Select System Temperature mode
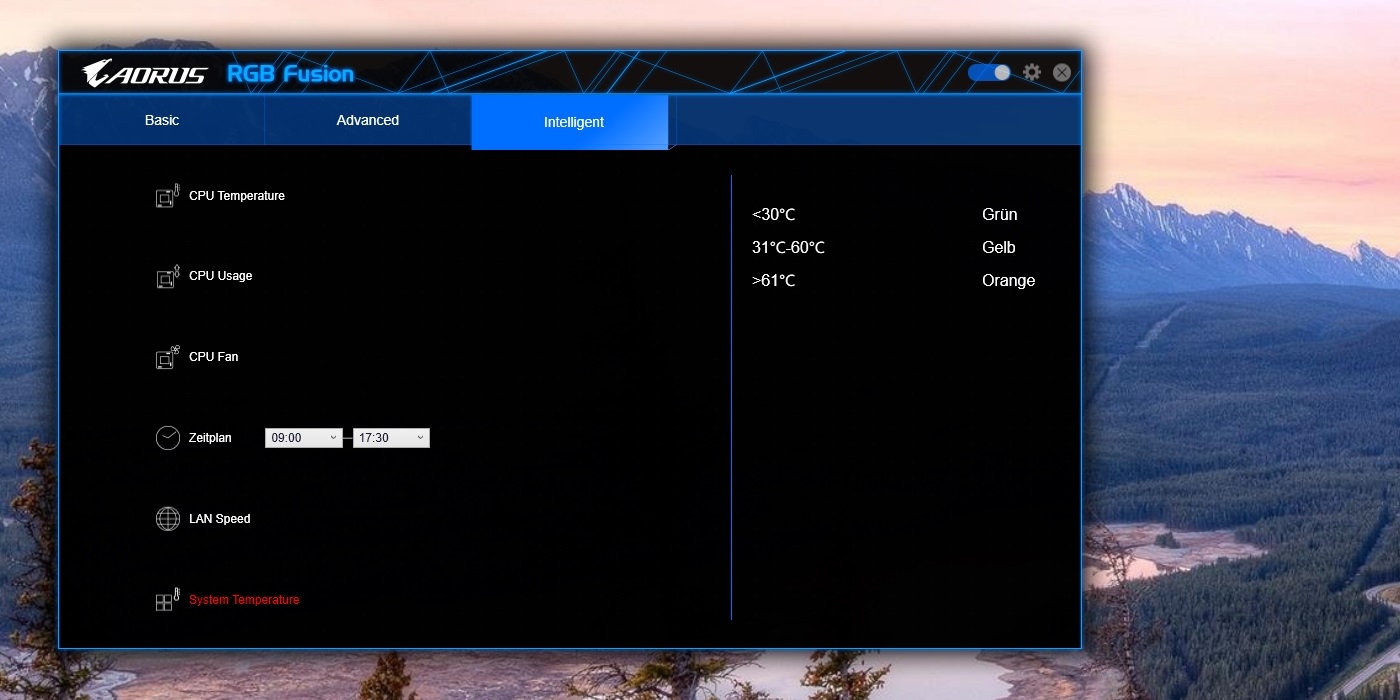 [244, 600]
